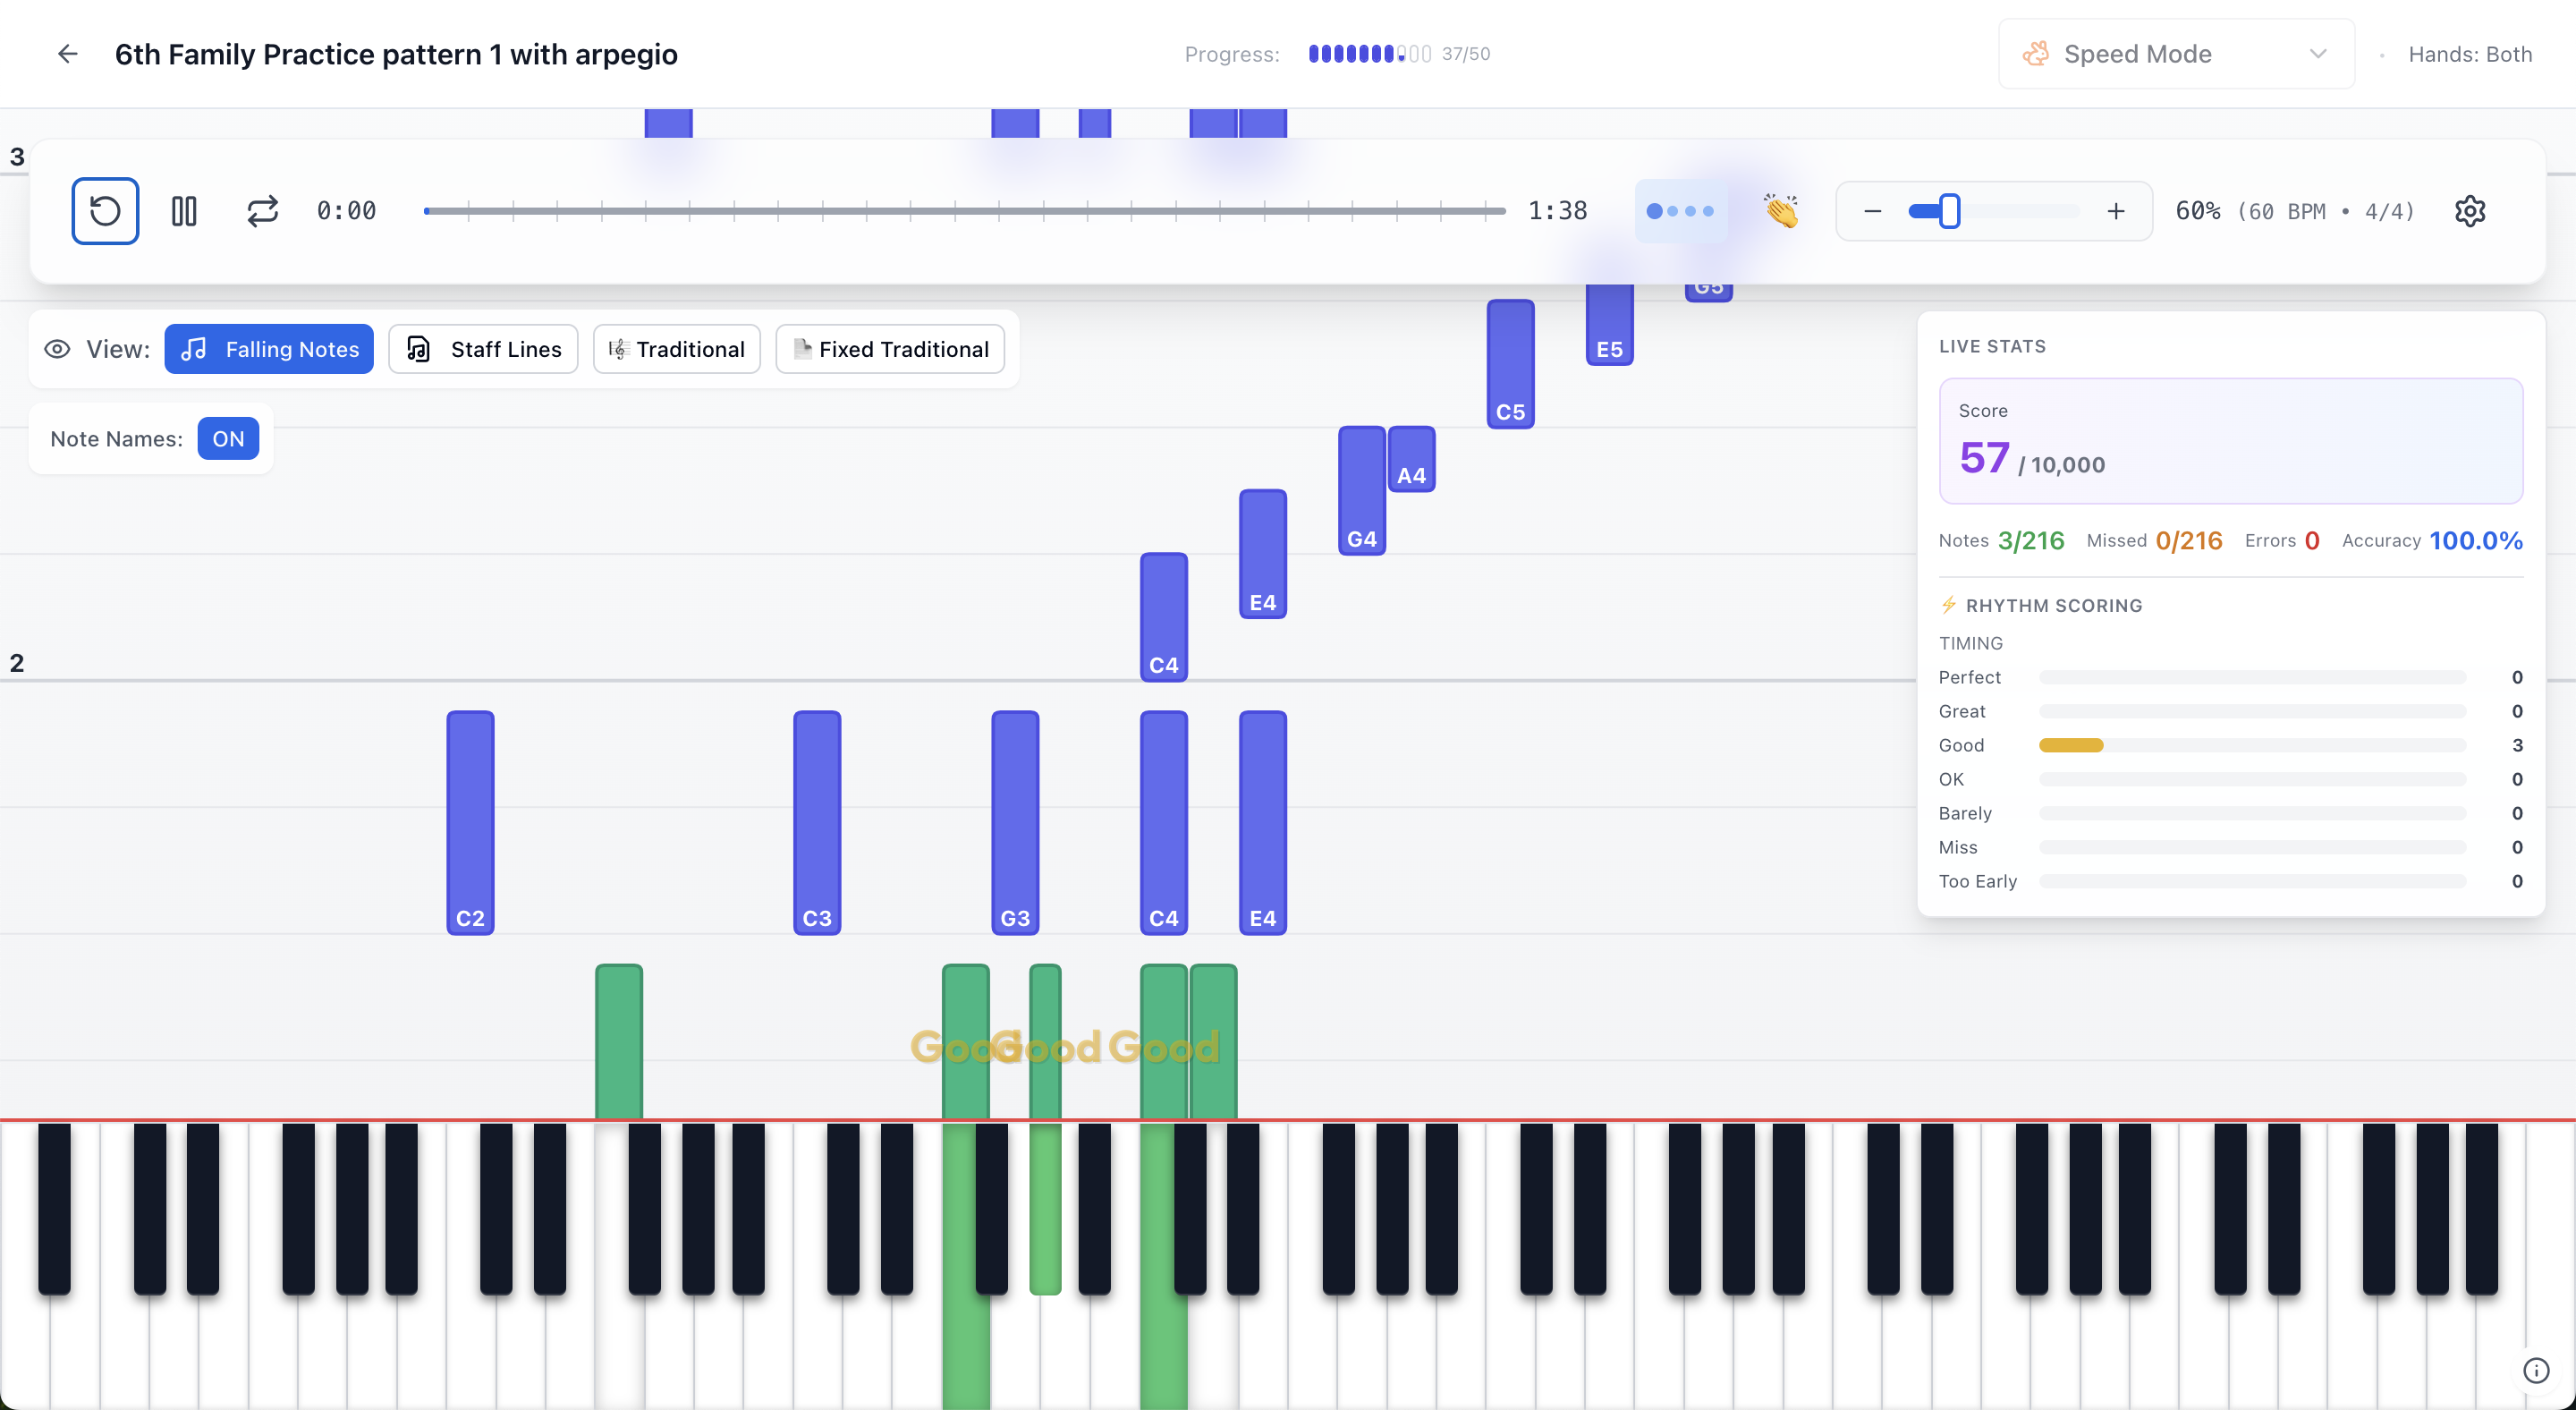The height and width of the screenshot is (1410, 2576).
Task: Pause the song playback
Action: (184, 210)
